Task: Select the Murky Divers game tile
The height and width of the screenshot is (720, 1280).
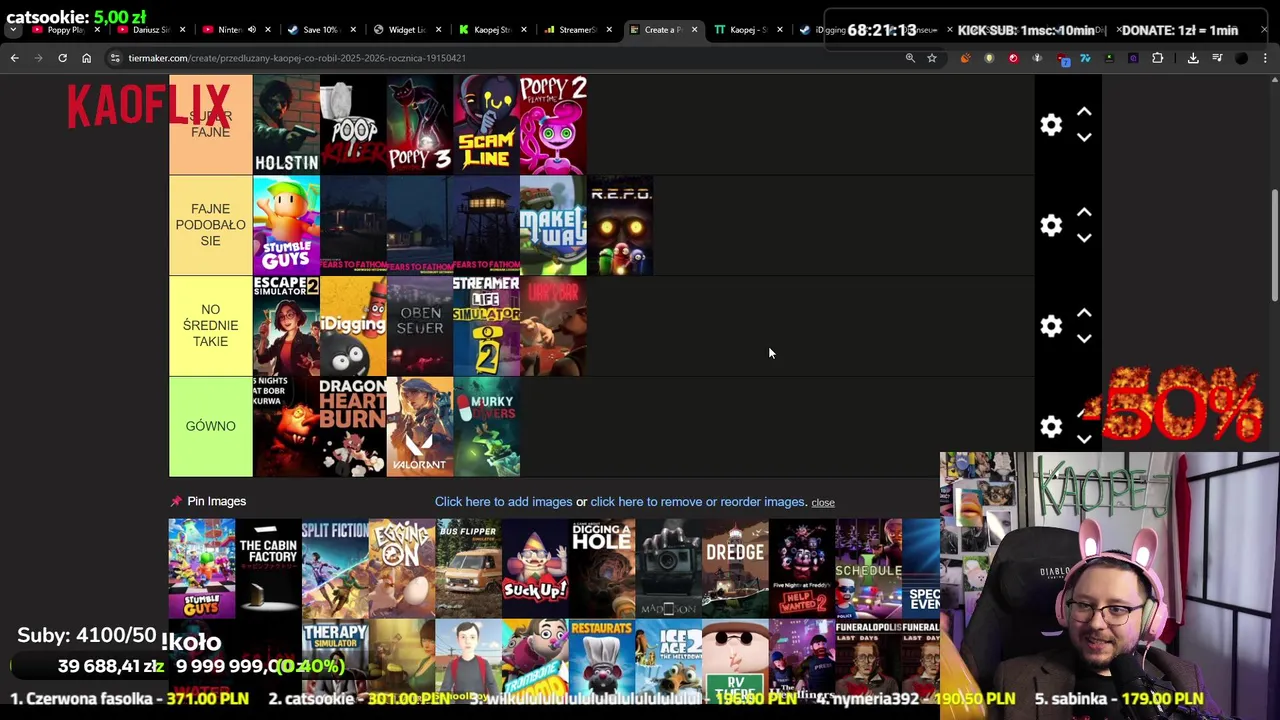Action: click(486, 427)
